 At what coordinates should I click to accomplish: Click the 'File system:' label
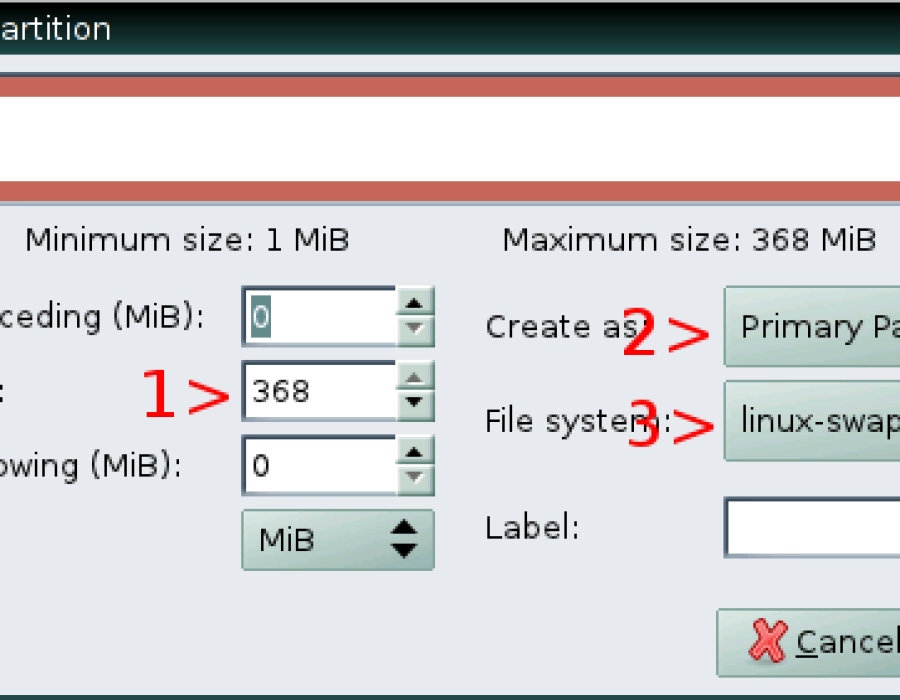[578, 421]
